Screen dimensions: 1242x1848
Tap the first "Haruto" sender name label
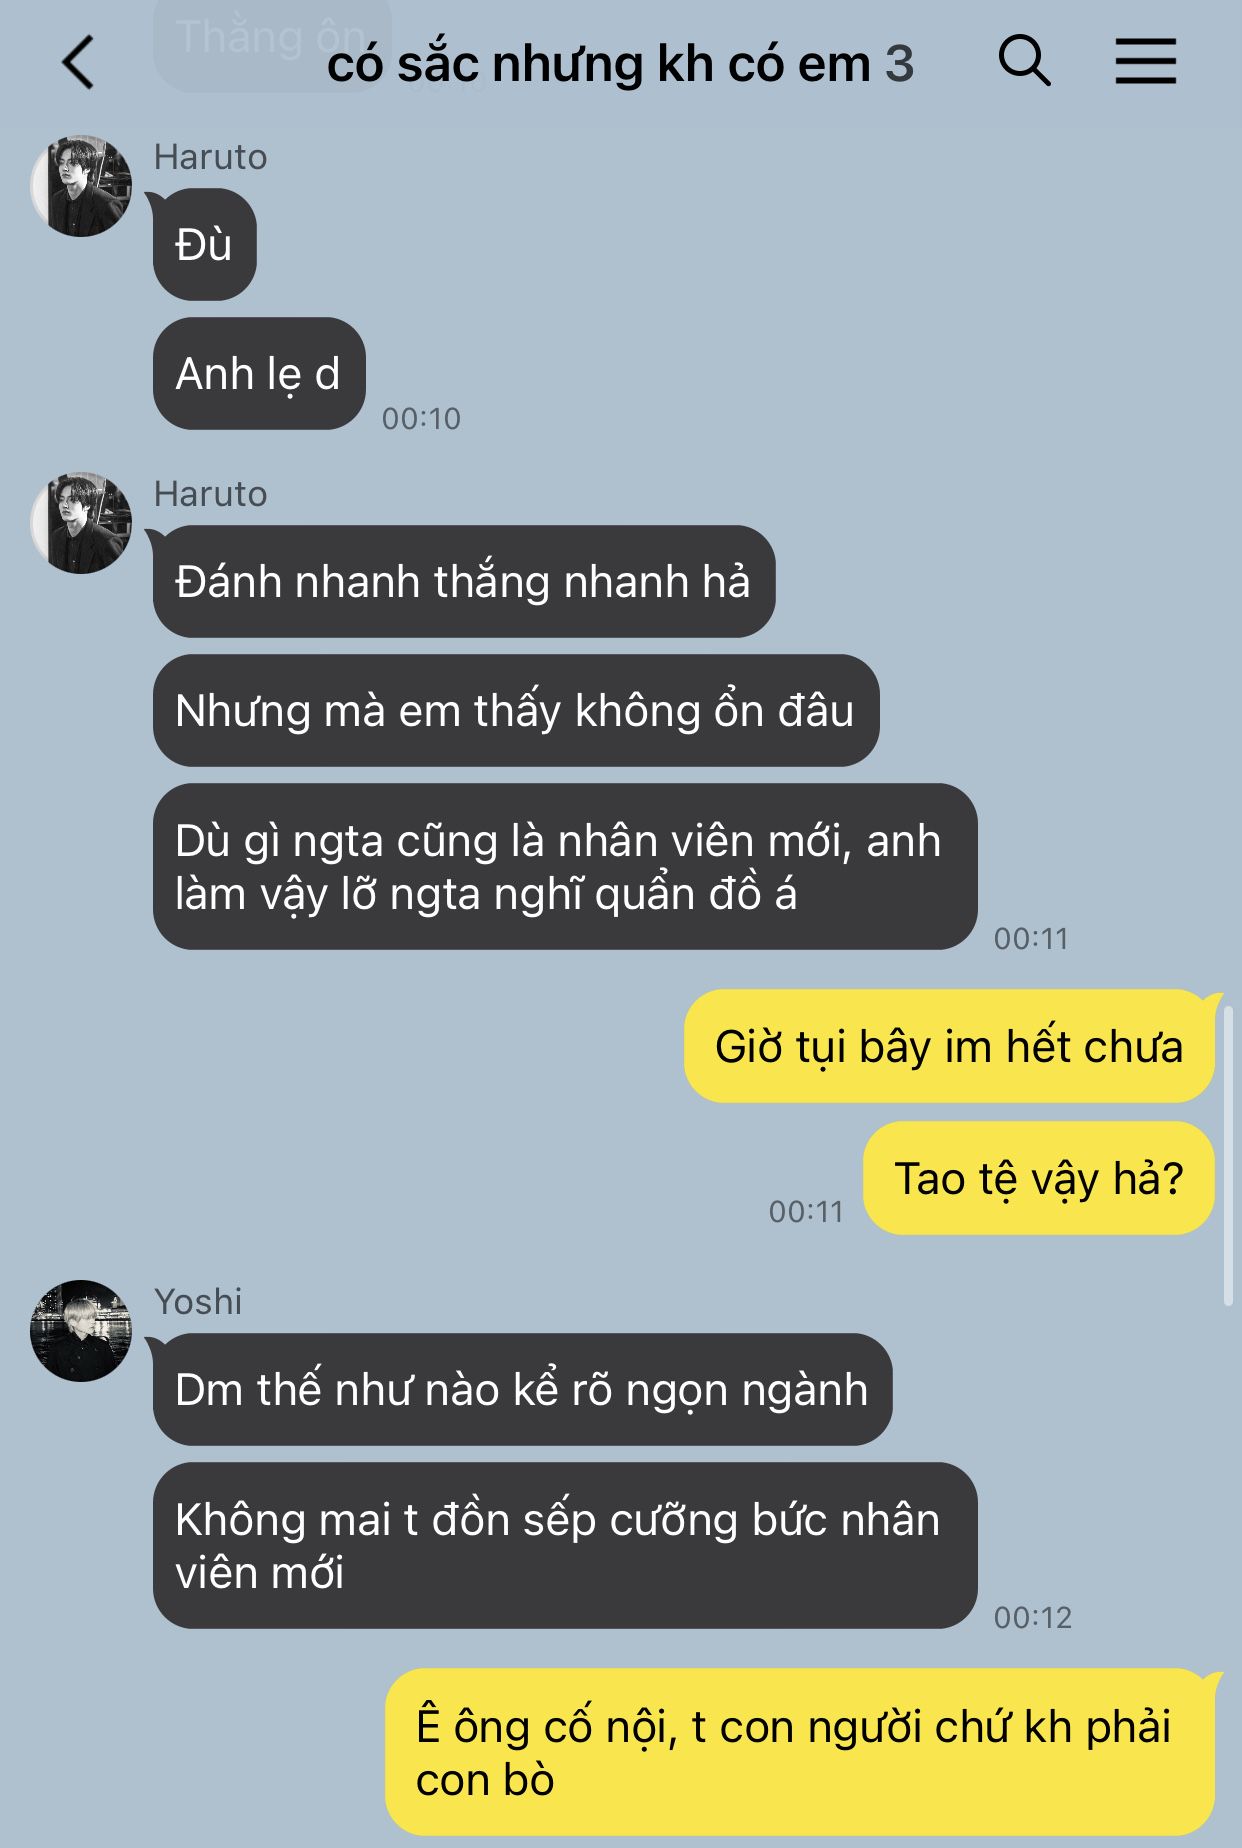(x=211, y=157)
